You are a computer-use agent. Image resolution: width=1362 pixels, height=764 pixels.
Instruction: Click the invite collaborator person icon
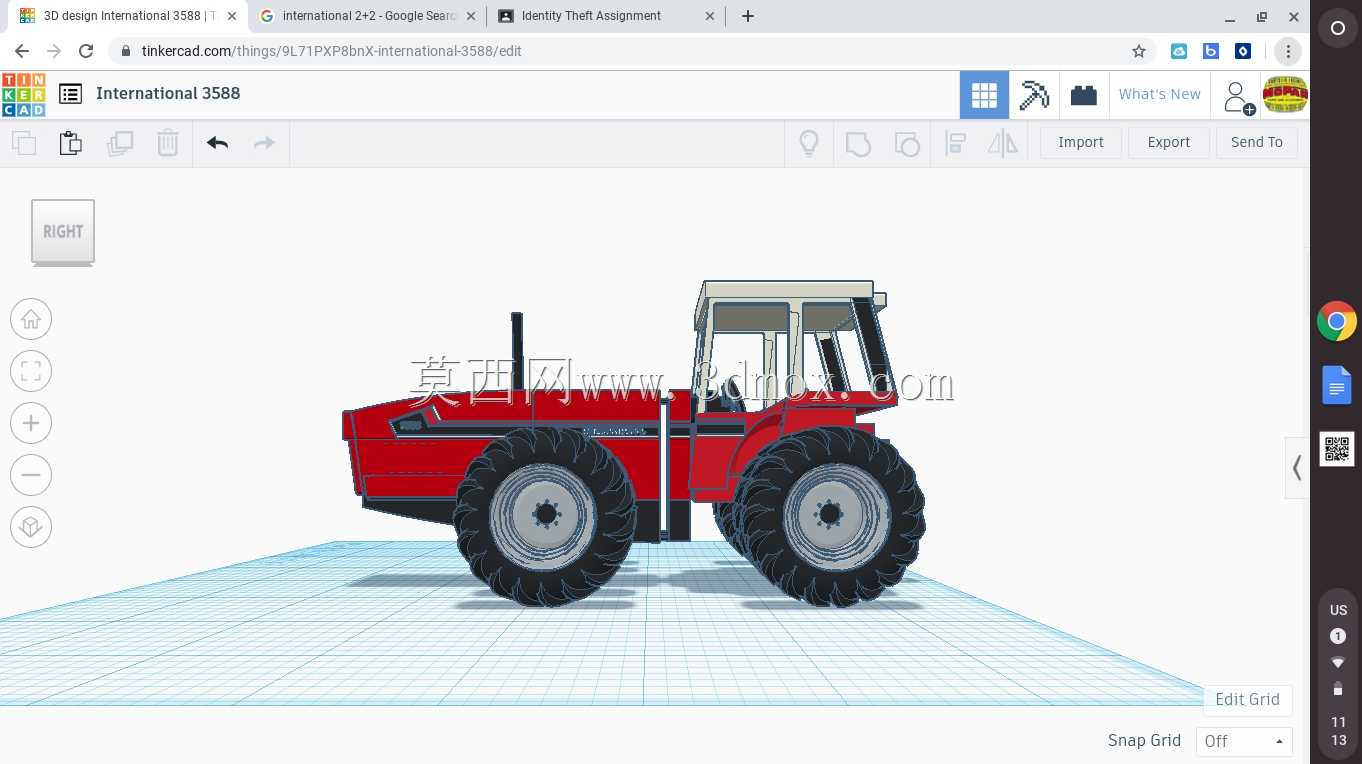[1238, 97]
